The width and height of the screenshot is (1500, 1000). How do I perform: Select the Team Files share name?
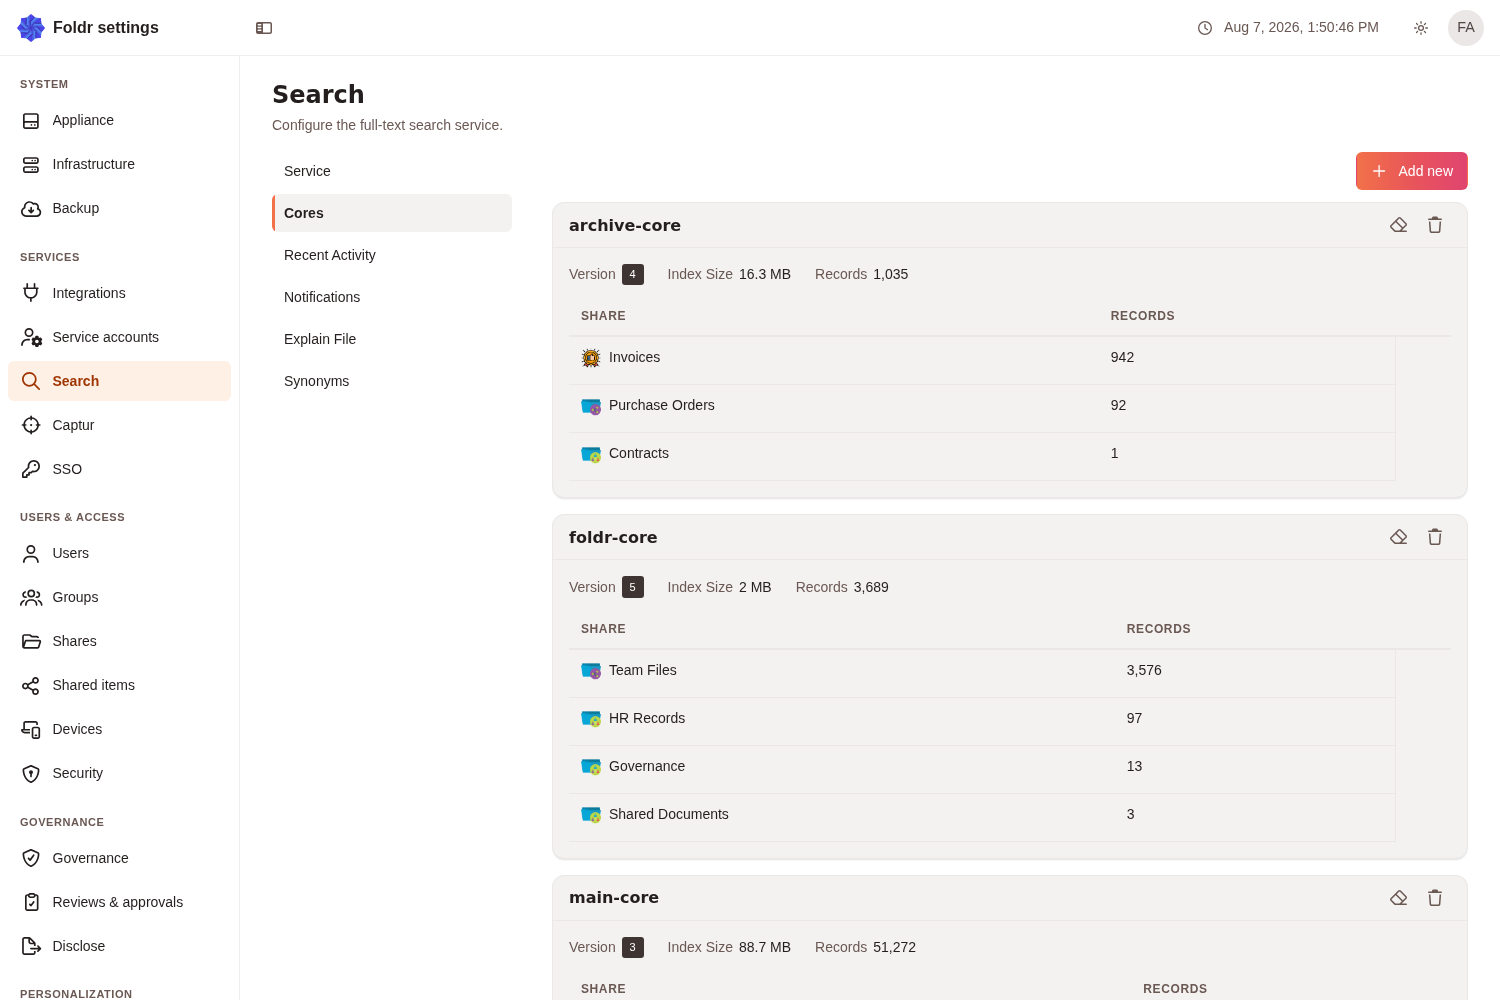click(x=643, y=670)
